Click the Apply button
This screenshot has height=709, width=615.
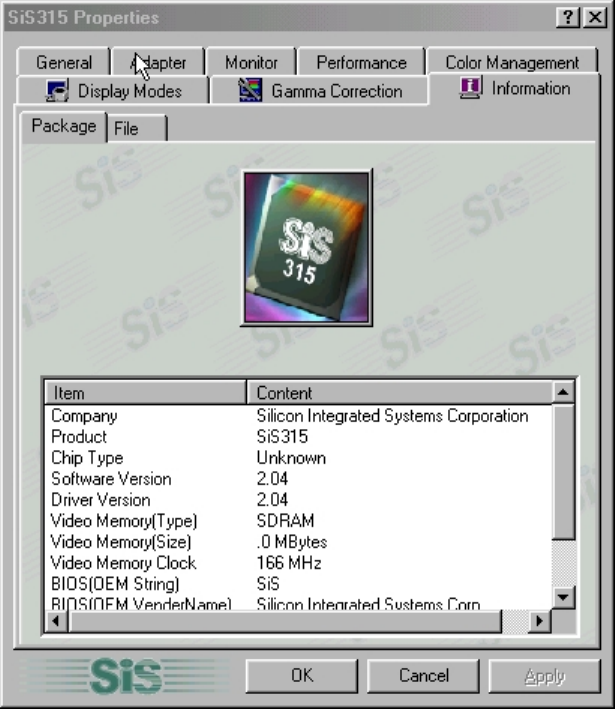click(x=544, y=676)
